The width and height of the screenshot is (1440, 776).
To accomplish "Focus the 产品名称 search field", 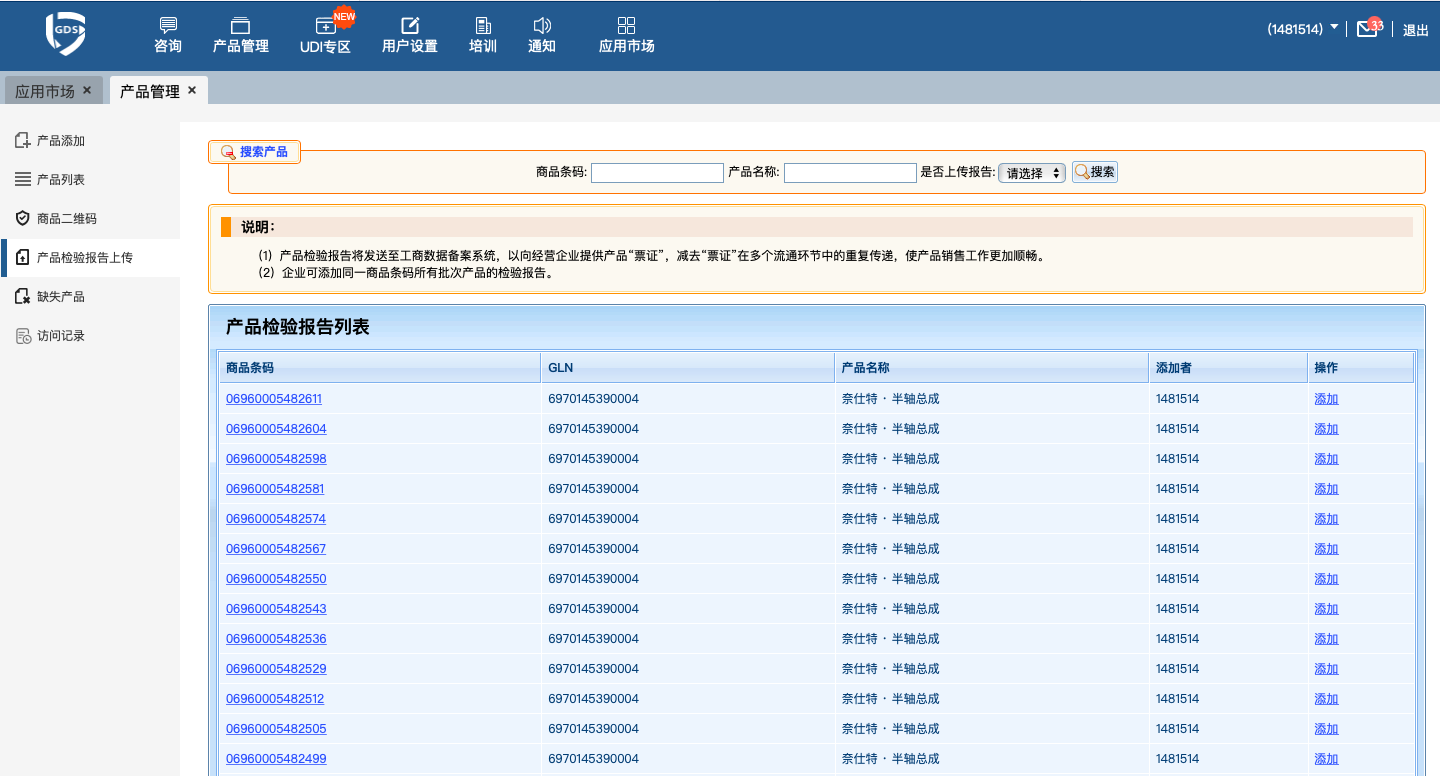I will (x=850, y=173).
